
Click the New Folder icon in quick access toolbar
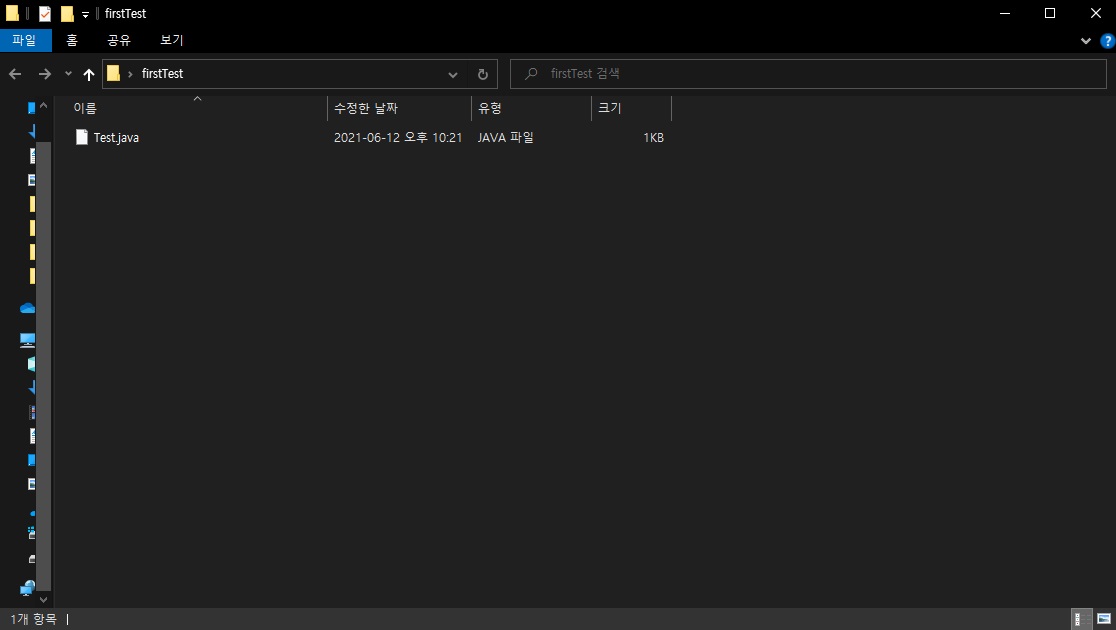[67, 14]
